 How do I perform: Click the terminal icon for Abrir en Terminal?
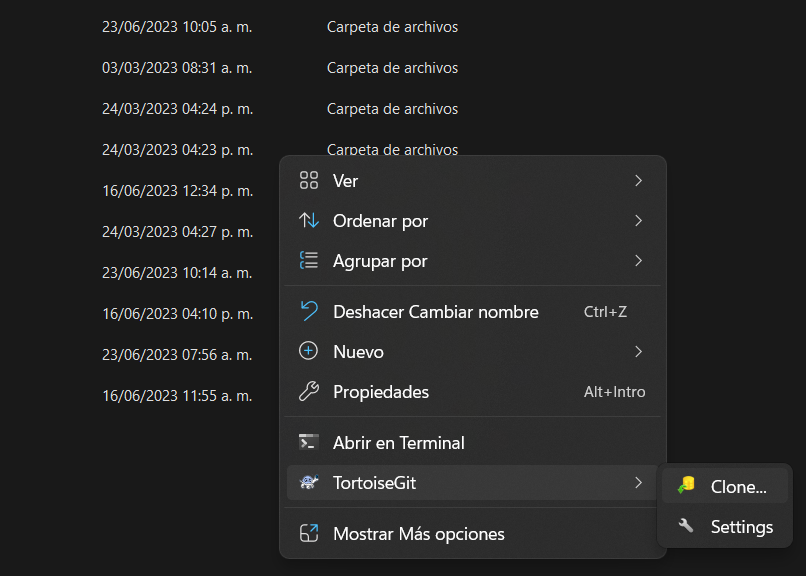tap(309, 442)
